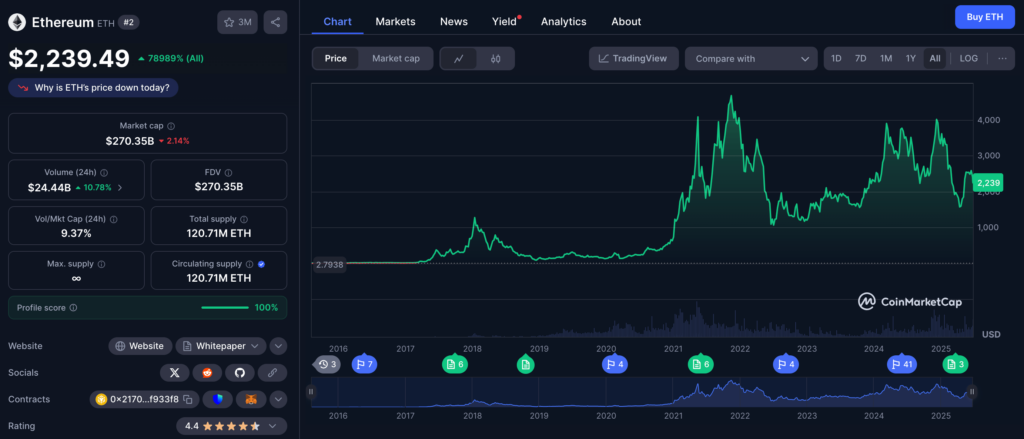
Task: Set chart range to 7D
Action: [861, 58]
